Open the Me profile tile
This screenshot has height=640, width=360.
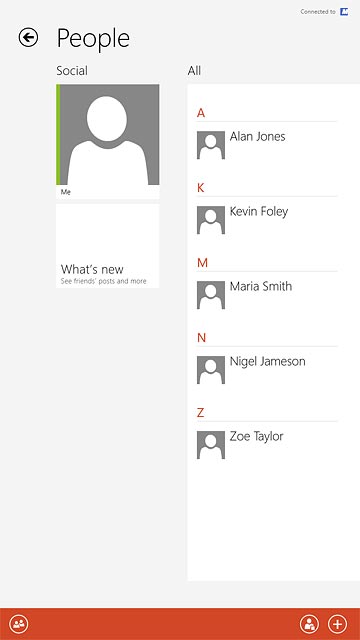pyautogui.click(x=108, y=142)
